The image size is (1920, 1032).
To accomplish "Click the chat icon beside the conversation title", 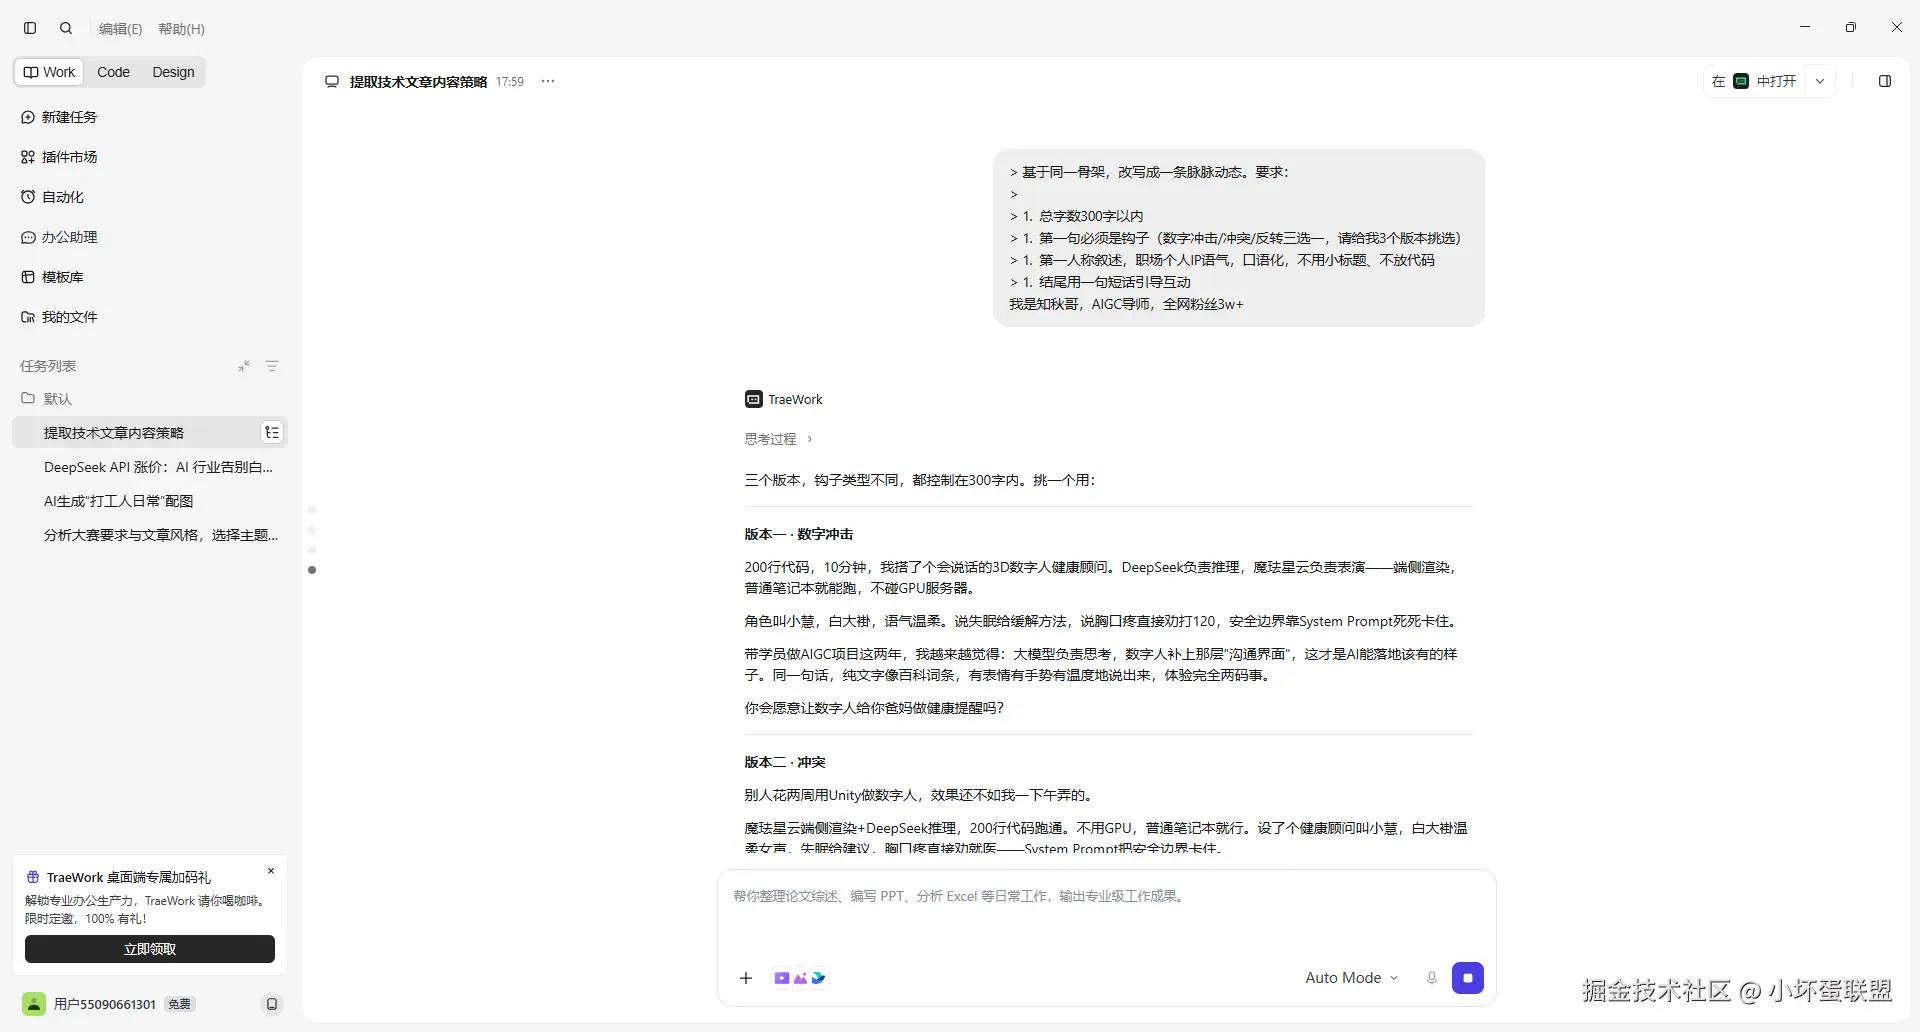I will tap(332, 82).
